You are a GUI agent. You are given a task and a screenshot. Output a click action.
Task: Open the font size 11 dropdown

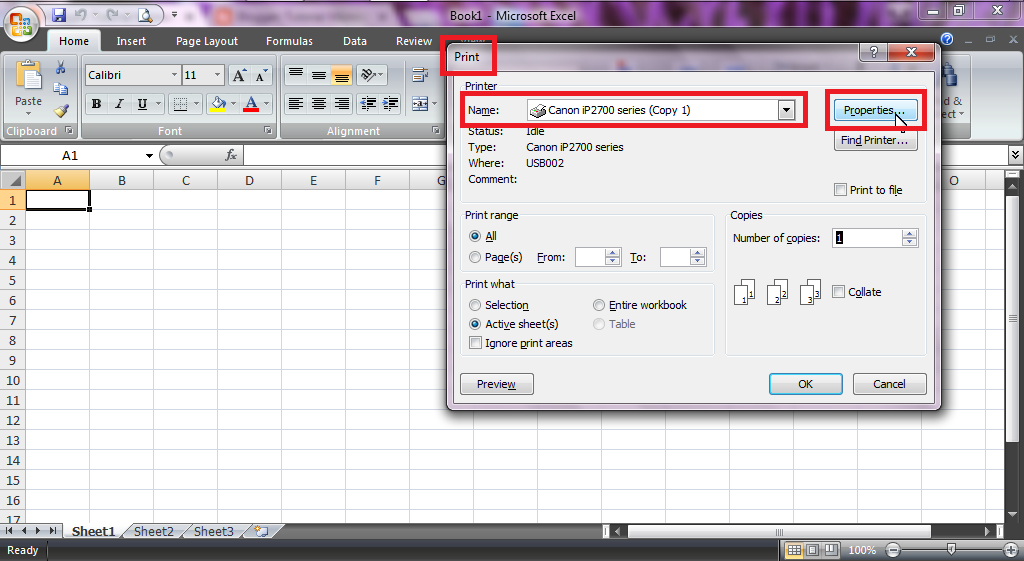(x=217, y=75)
